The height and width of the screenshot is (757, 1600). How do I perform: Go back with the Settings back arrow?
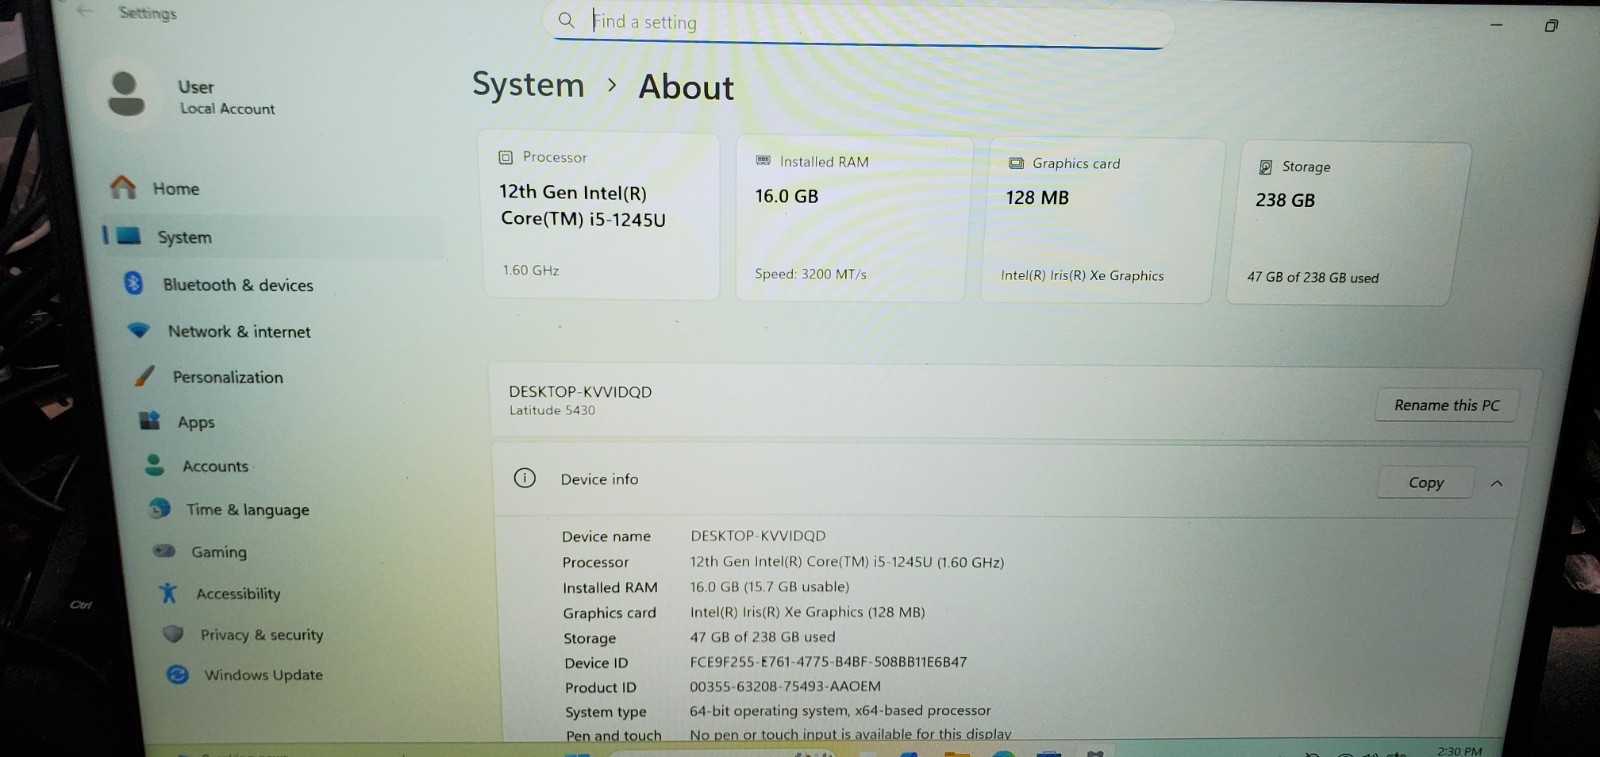tap(86, 11)
